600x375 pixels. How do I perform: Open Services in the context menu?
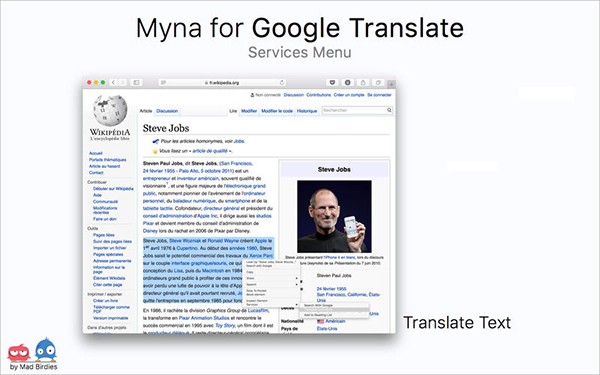(251, 305)
